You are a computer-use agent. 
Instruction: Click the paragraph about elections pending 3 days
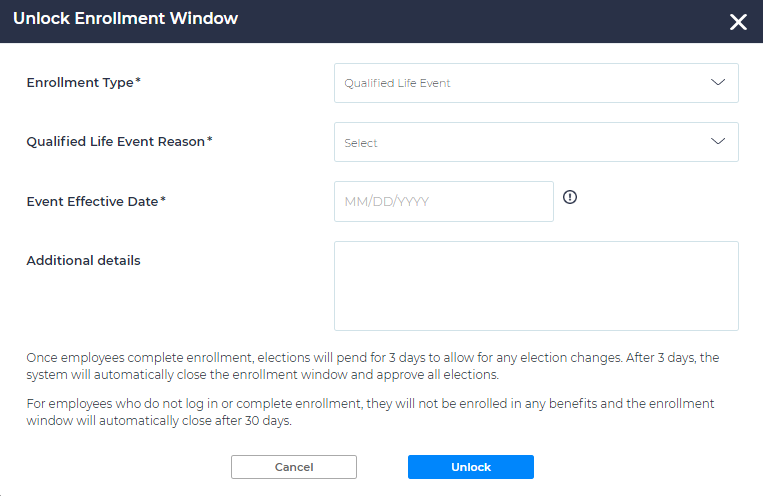point(369,366)
